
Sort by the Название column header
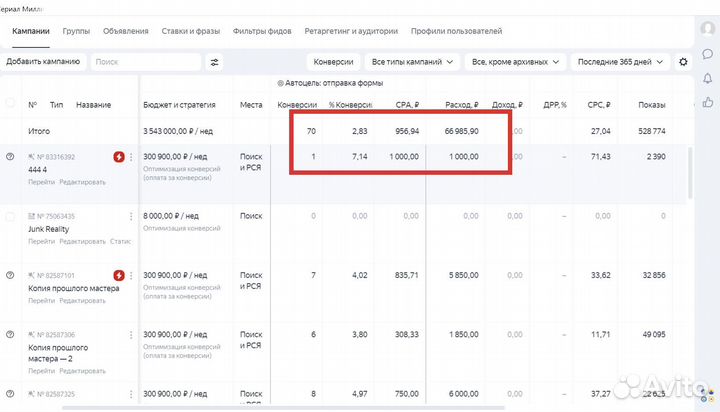click(x=94, y=105)
